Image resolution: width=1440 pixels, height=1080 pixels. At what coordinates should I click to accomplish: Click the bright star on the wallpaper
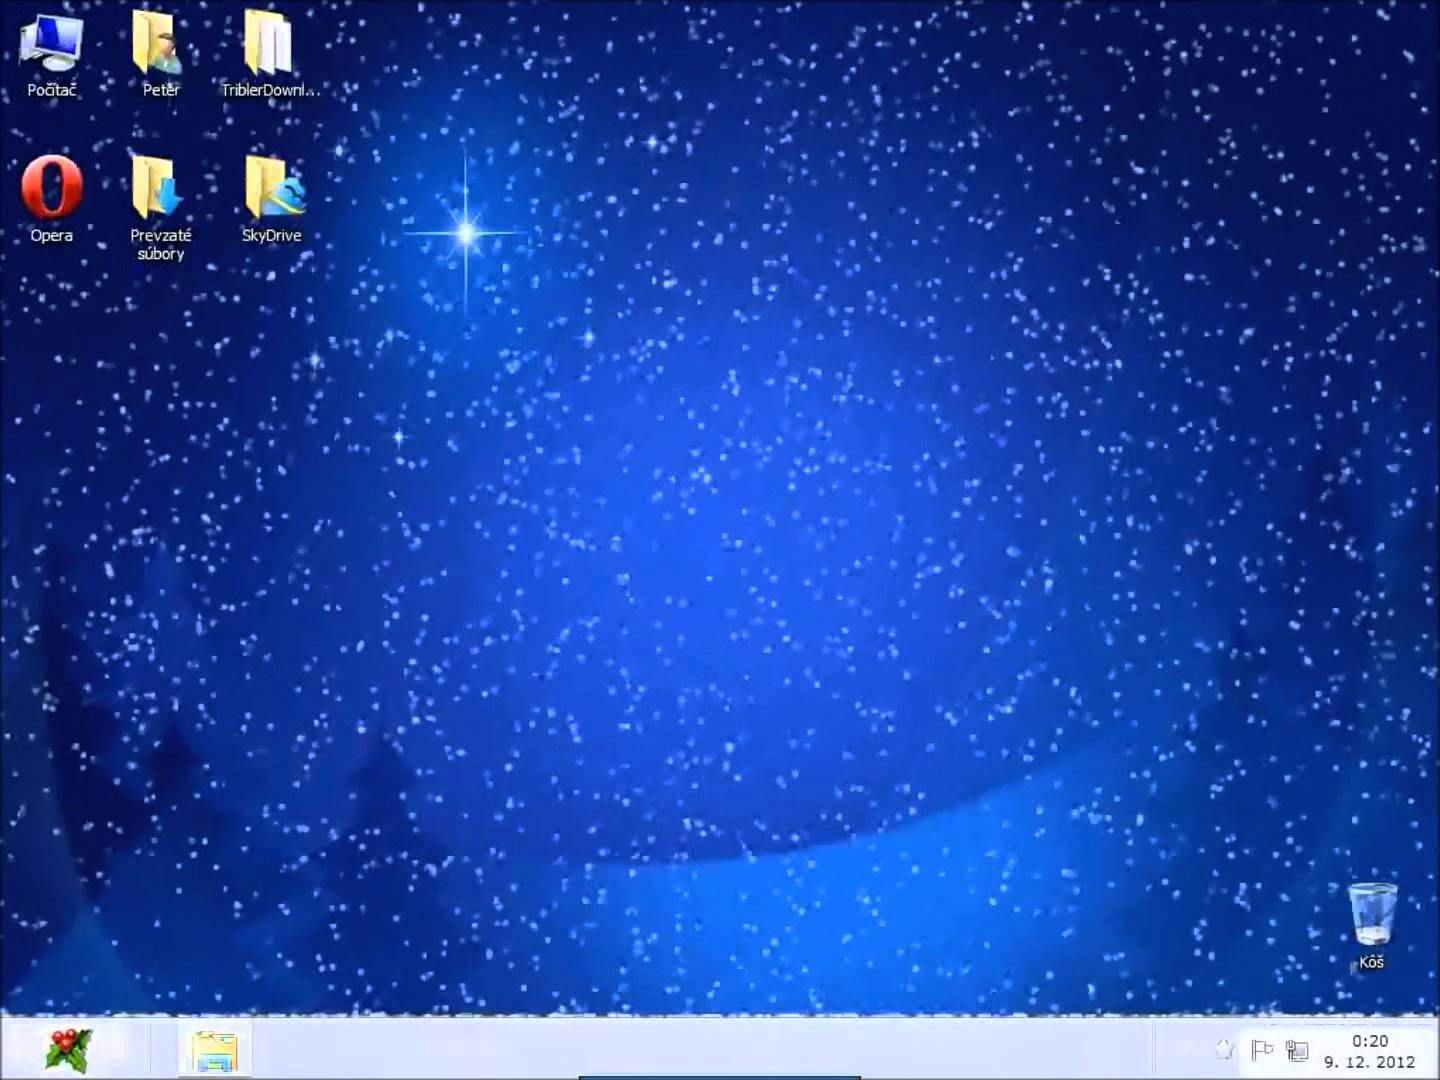[466, 234]
